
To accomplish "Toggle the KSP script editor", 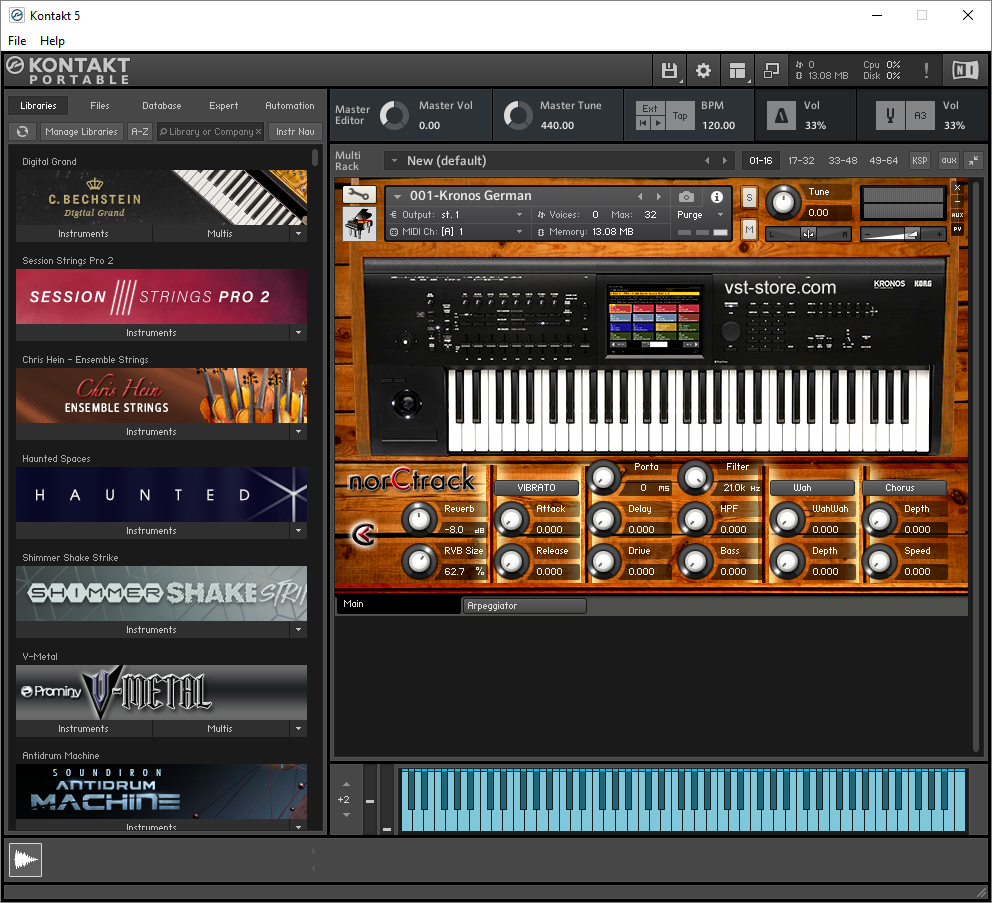I will tap(919, 161).
